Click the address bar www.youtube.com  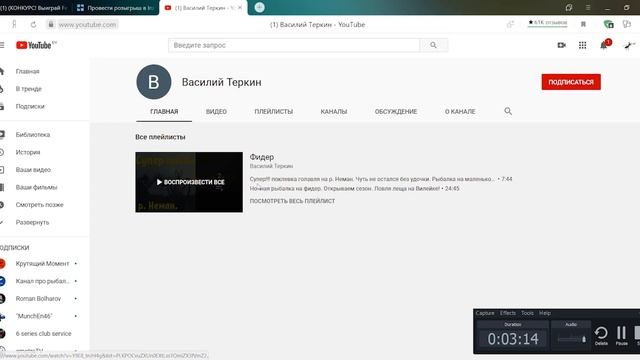coord(87,24)
